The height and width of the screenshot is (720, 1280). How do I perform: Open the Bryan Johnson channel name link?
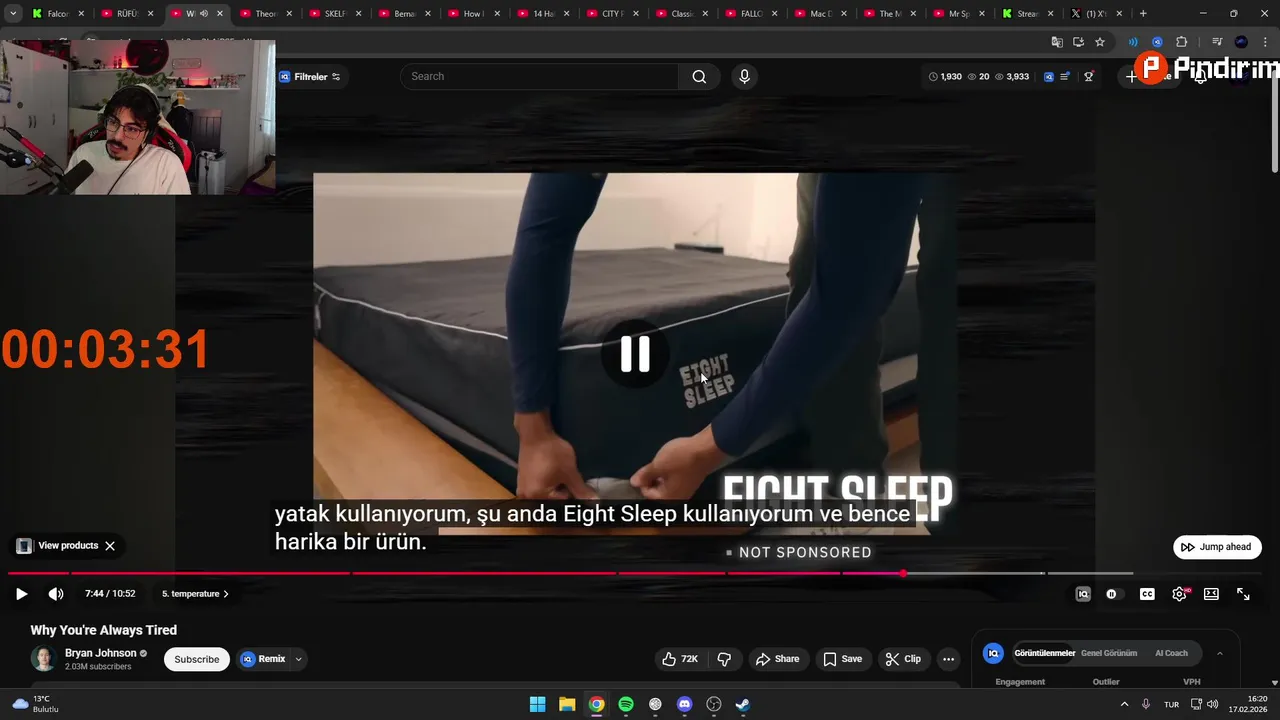[x=100, y=653]
